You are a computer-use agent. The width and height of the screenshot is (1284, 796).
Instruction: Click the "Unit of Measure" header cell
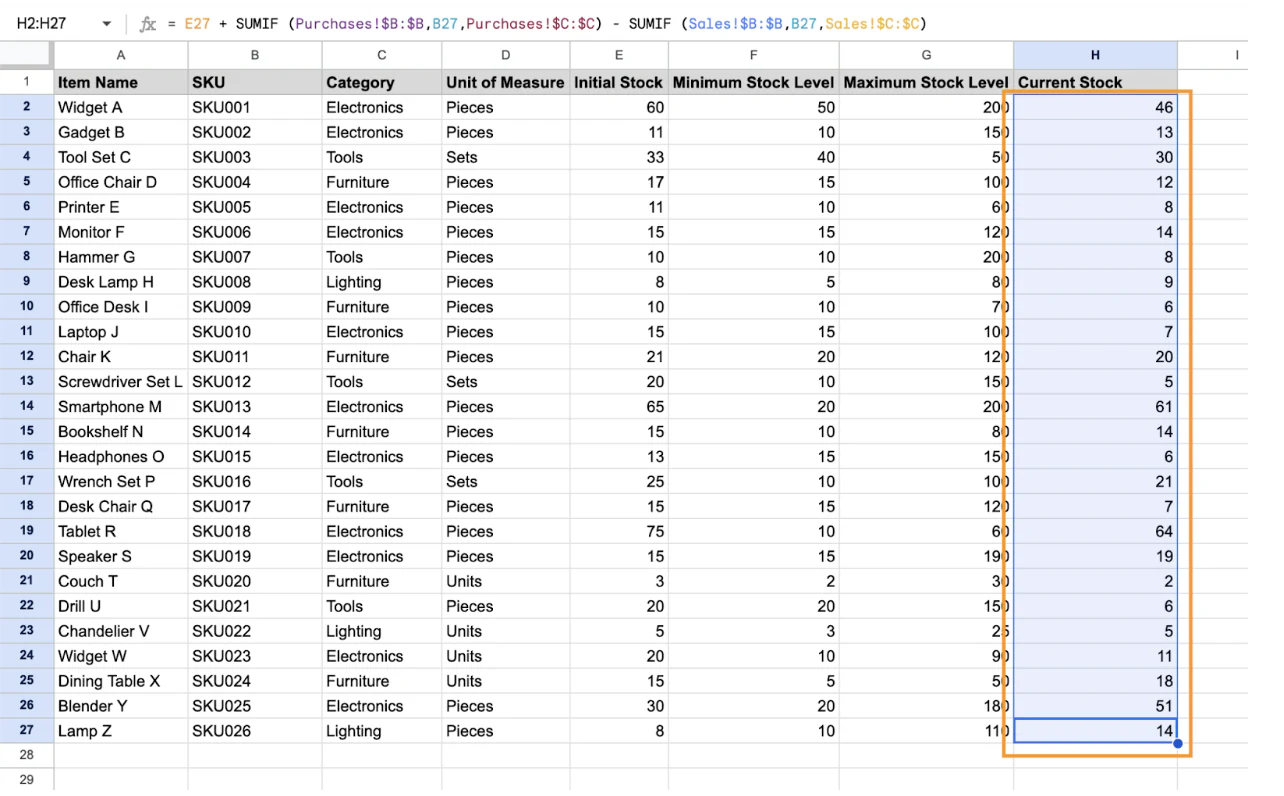pos(506,82)
